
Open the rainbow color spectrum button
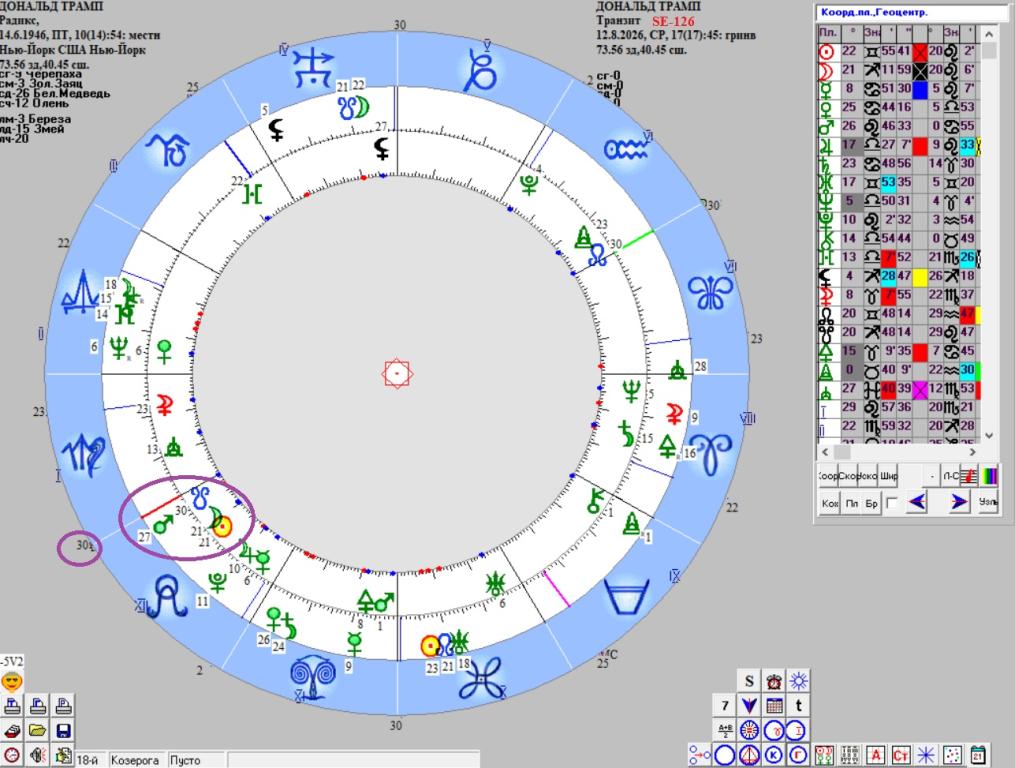click(988, 475)
